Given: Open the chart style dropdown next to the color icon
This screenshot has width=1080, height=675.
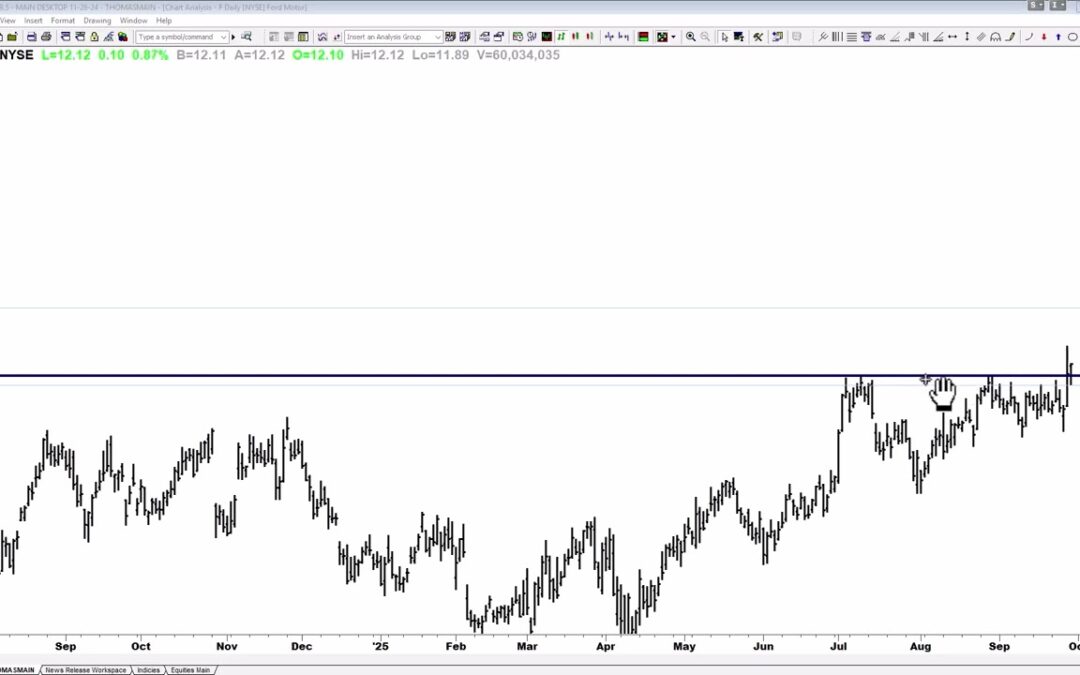Looking at the screenshot, I should (673, 37).
